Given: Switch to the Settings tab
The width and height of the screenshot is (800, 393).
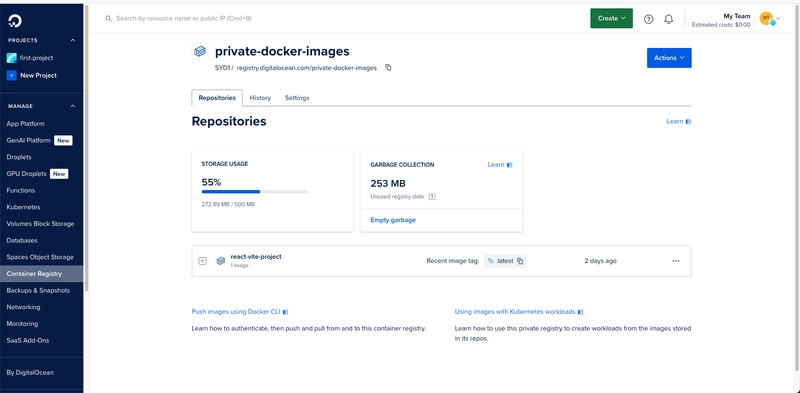Looking at the screenshot, I should coord(297,97).
